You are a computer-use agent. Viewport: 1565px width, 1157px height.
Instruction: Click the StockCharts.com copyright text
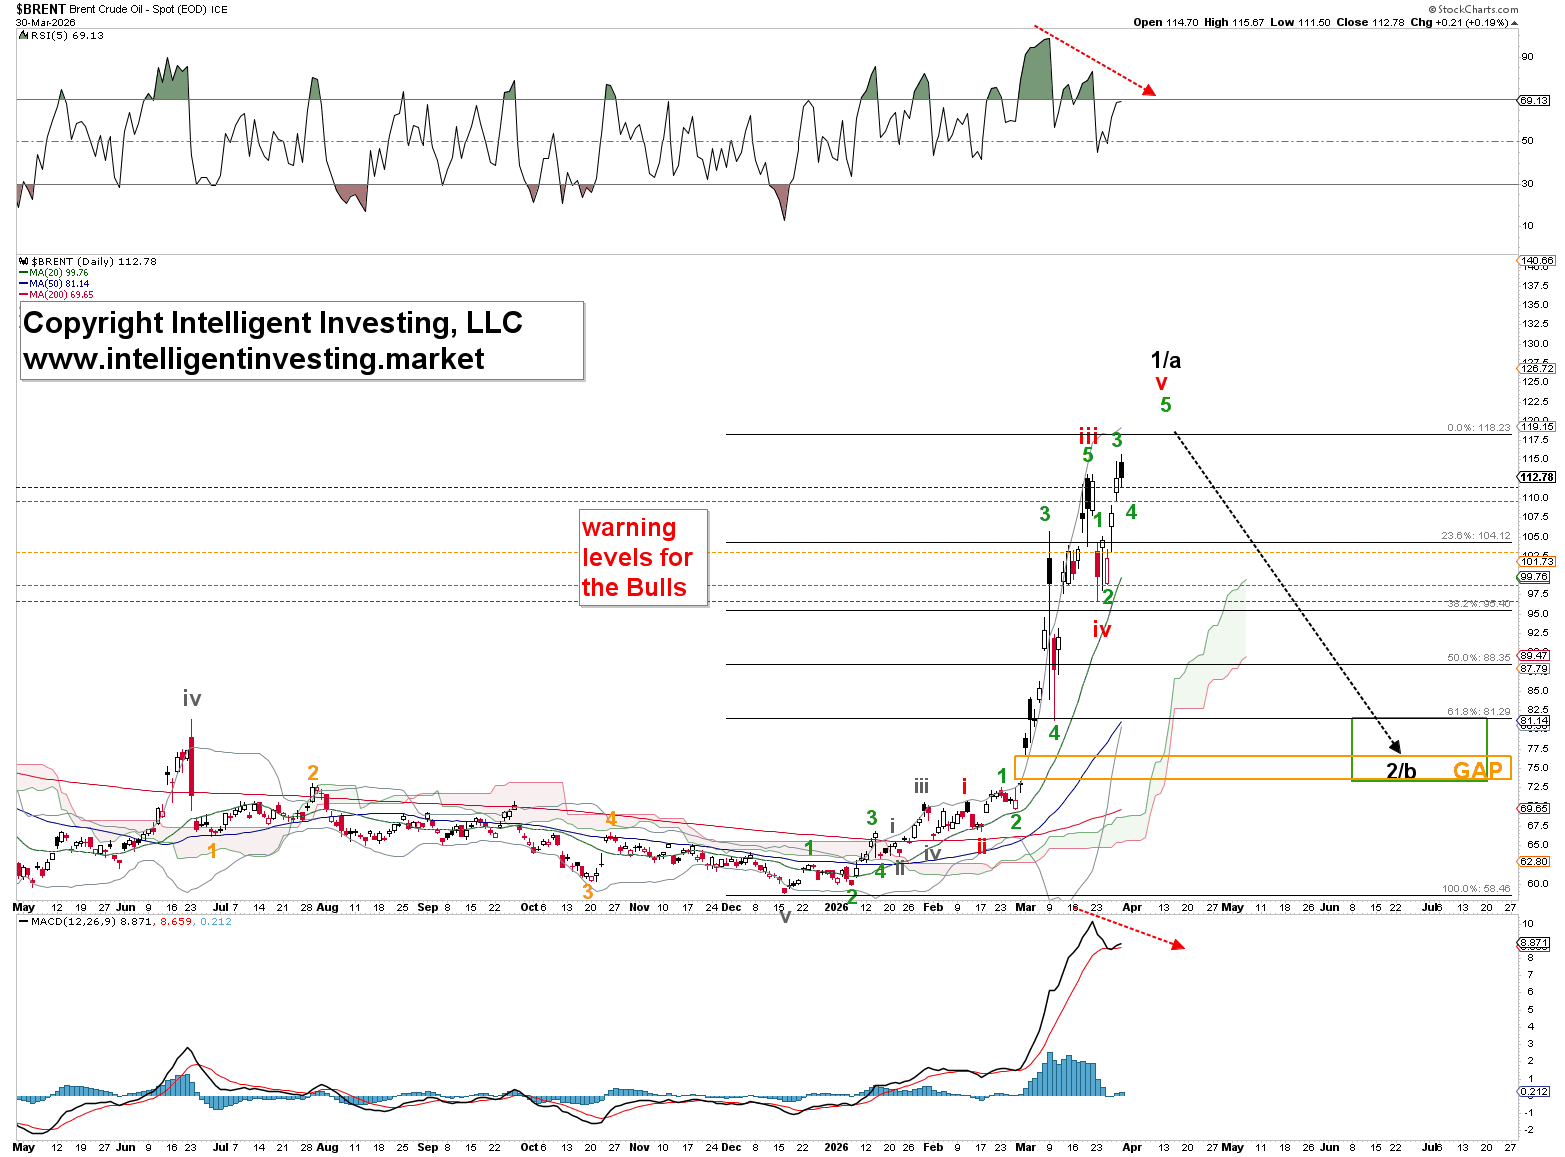click(x=1473, y=9)
